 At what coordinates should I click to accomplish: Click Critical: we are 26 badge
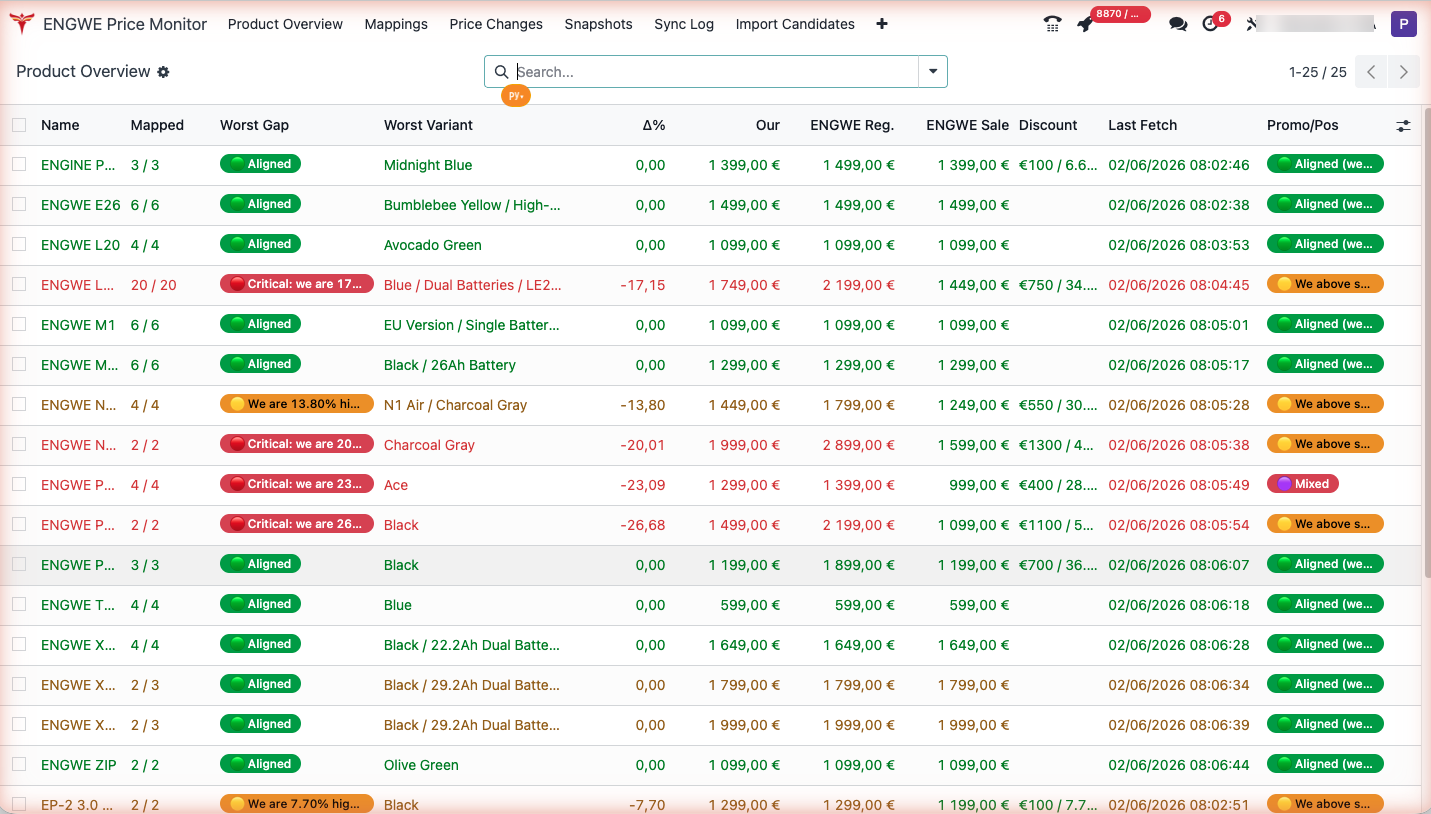297,524
